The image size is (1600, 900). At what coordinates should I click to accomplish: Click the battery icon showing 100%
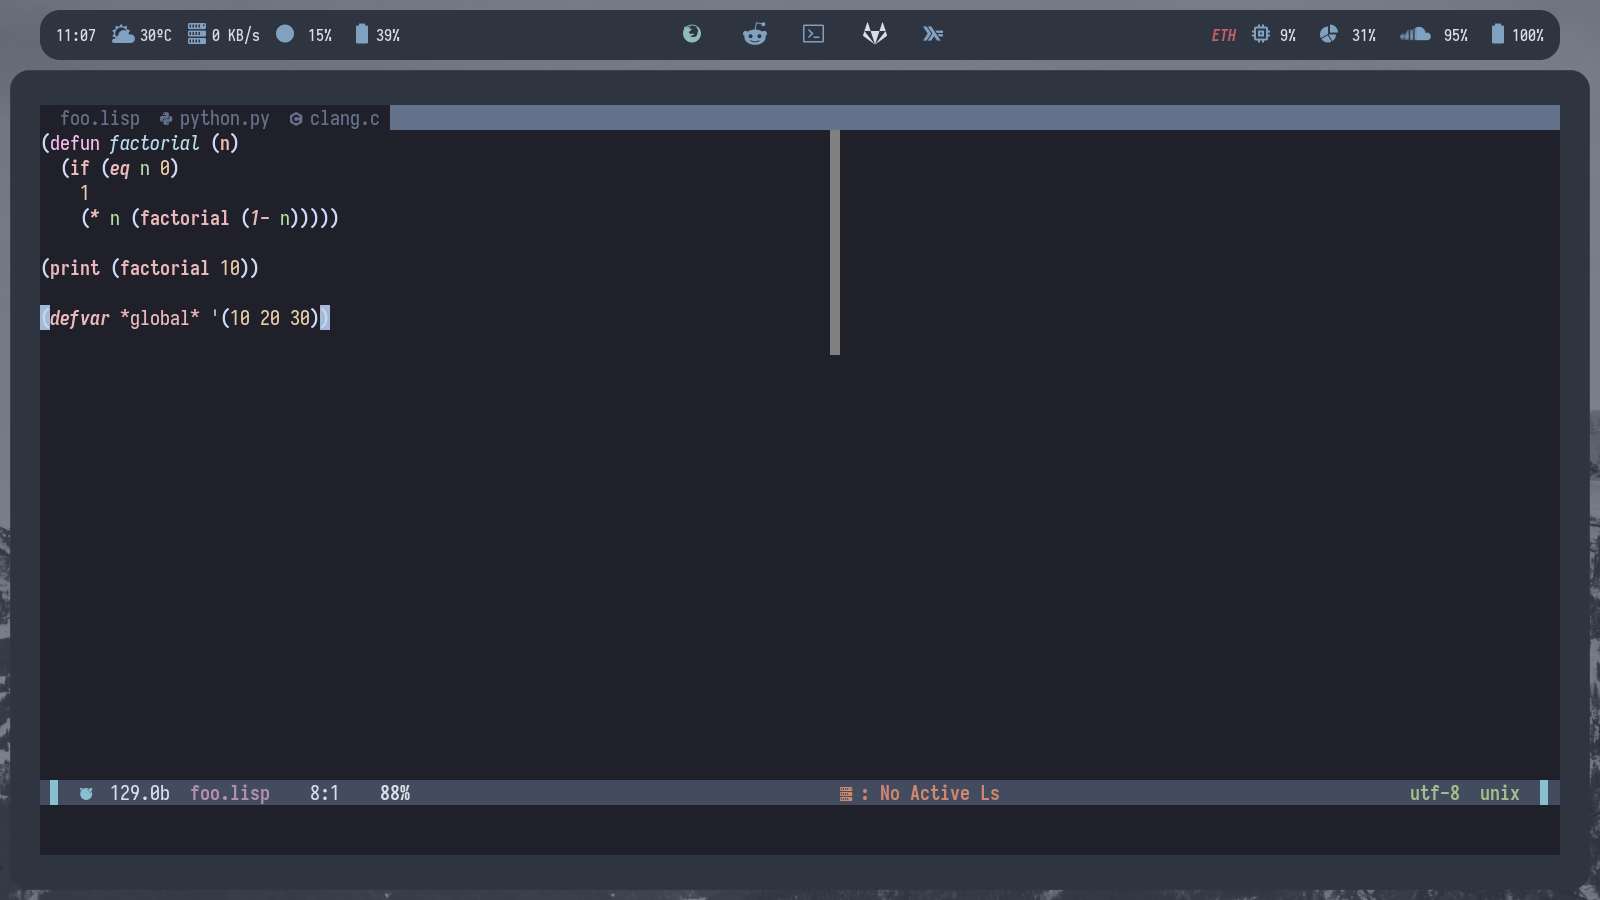(x=1497, y=34)
